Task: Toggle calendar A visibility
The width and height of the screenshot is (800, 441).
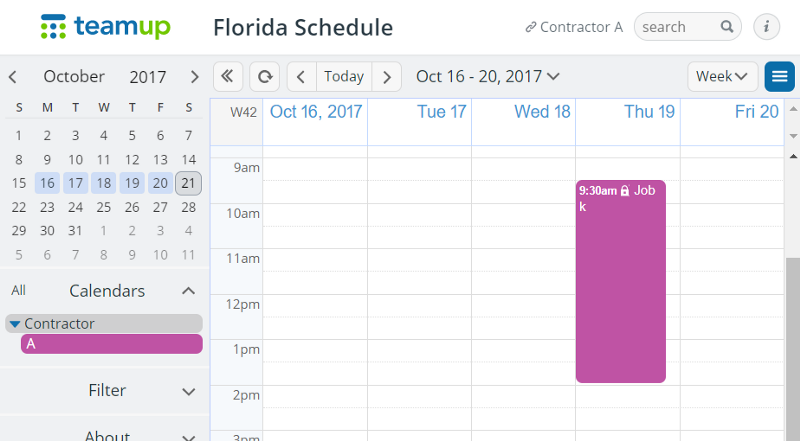Action: [x=112, y=344]
